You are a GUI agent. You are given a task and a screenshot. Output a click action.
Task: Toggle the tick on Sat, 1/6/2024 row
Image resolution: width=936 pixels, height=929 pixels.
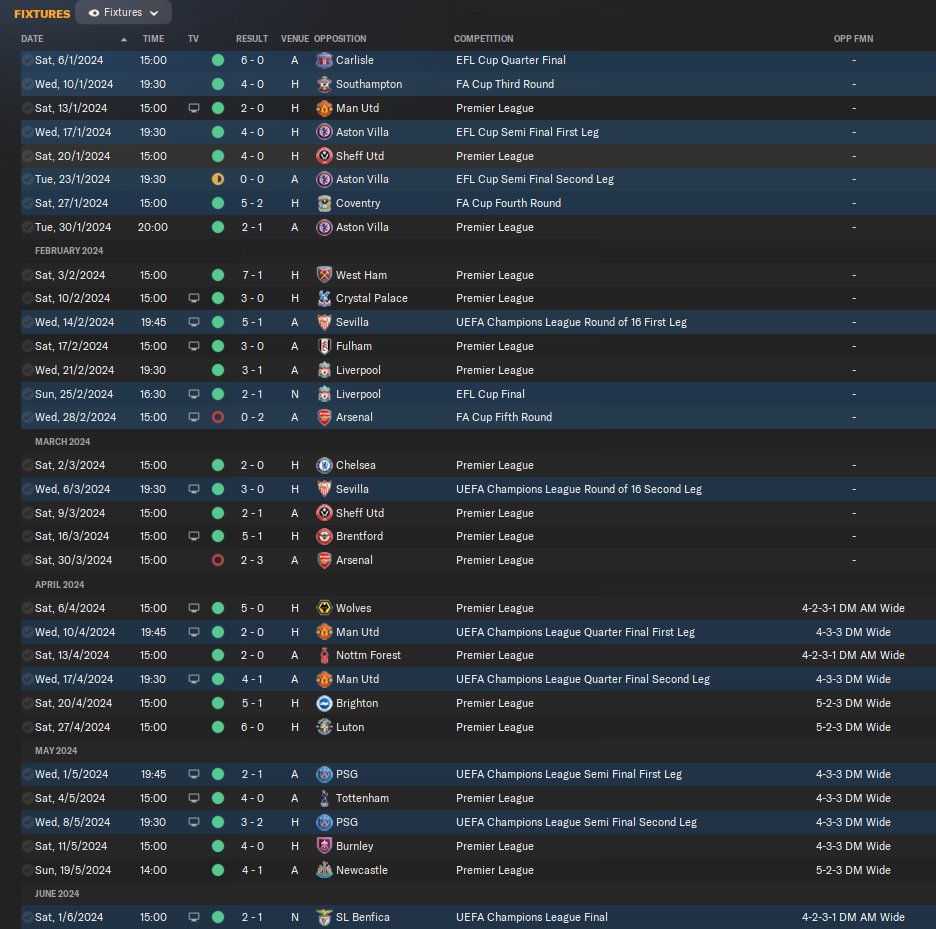27,917
